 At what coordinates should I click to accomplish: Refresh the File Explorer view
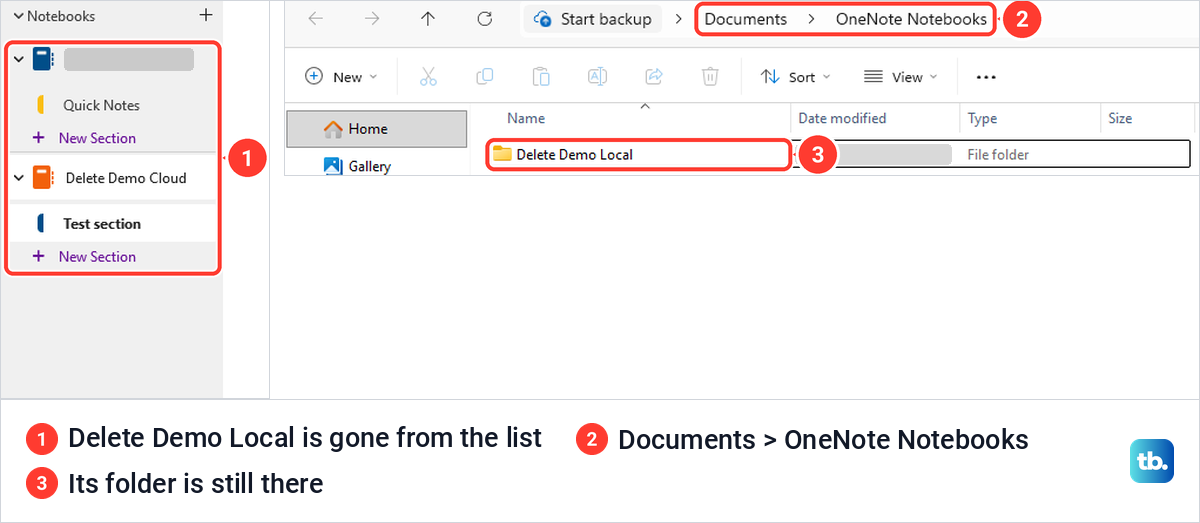[x=485, y=18]
